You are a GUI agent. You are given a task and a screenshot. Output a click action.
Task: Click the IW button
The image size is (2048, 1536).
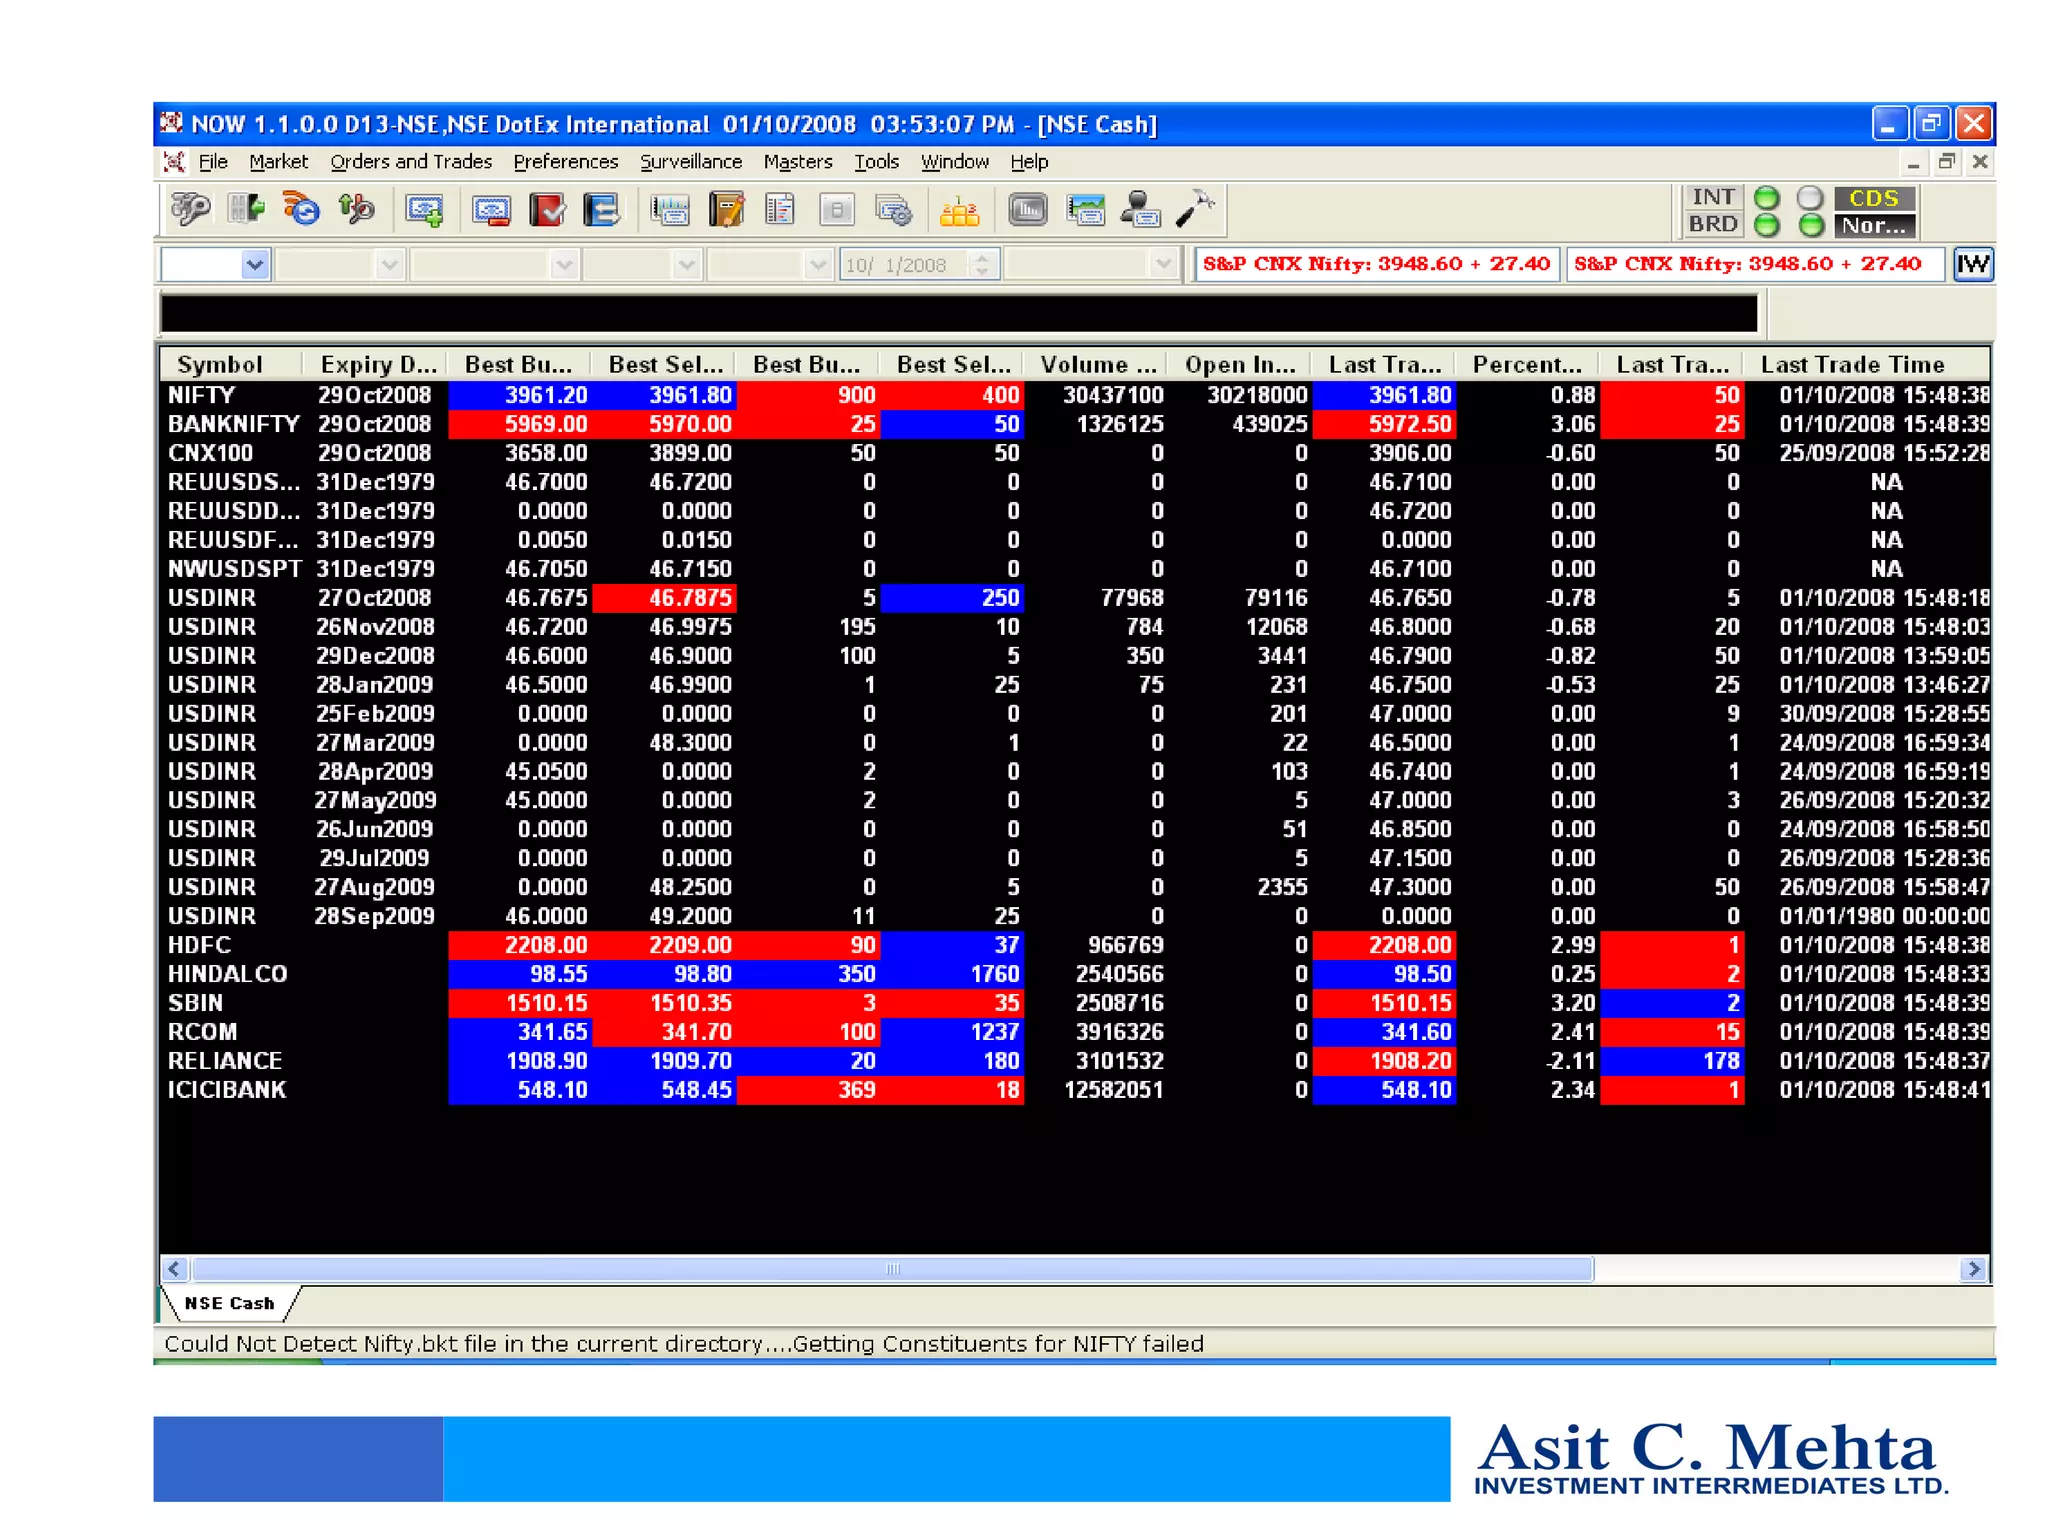(x=1972, y=264)
